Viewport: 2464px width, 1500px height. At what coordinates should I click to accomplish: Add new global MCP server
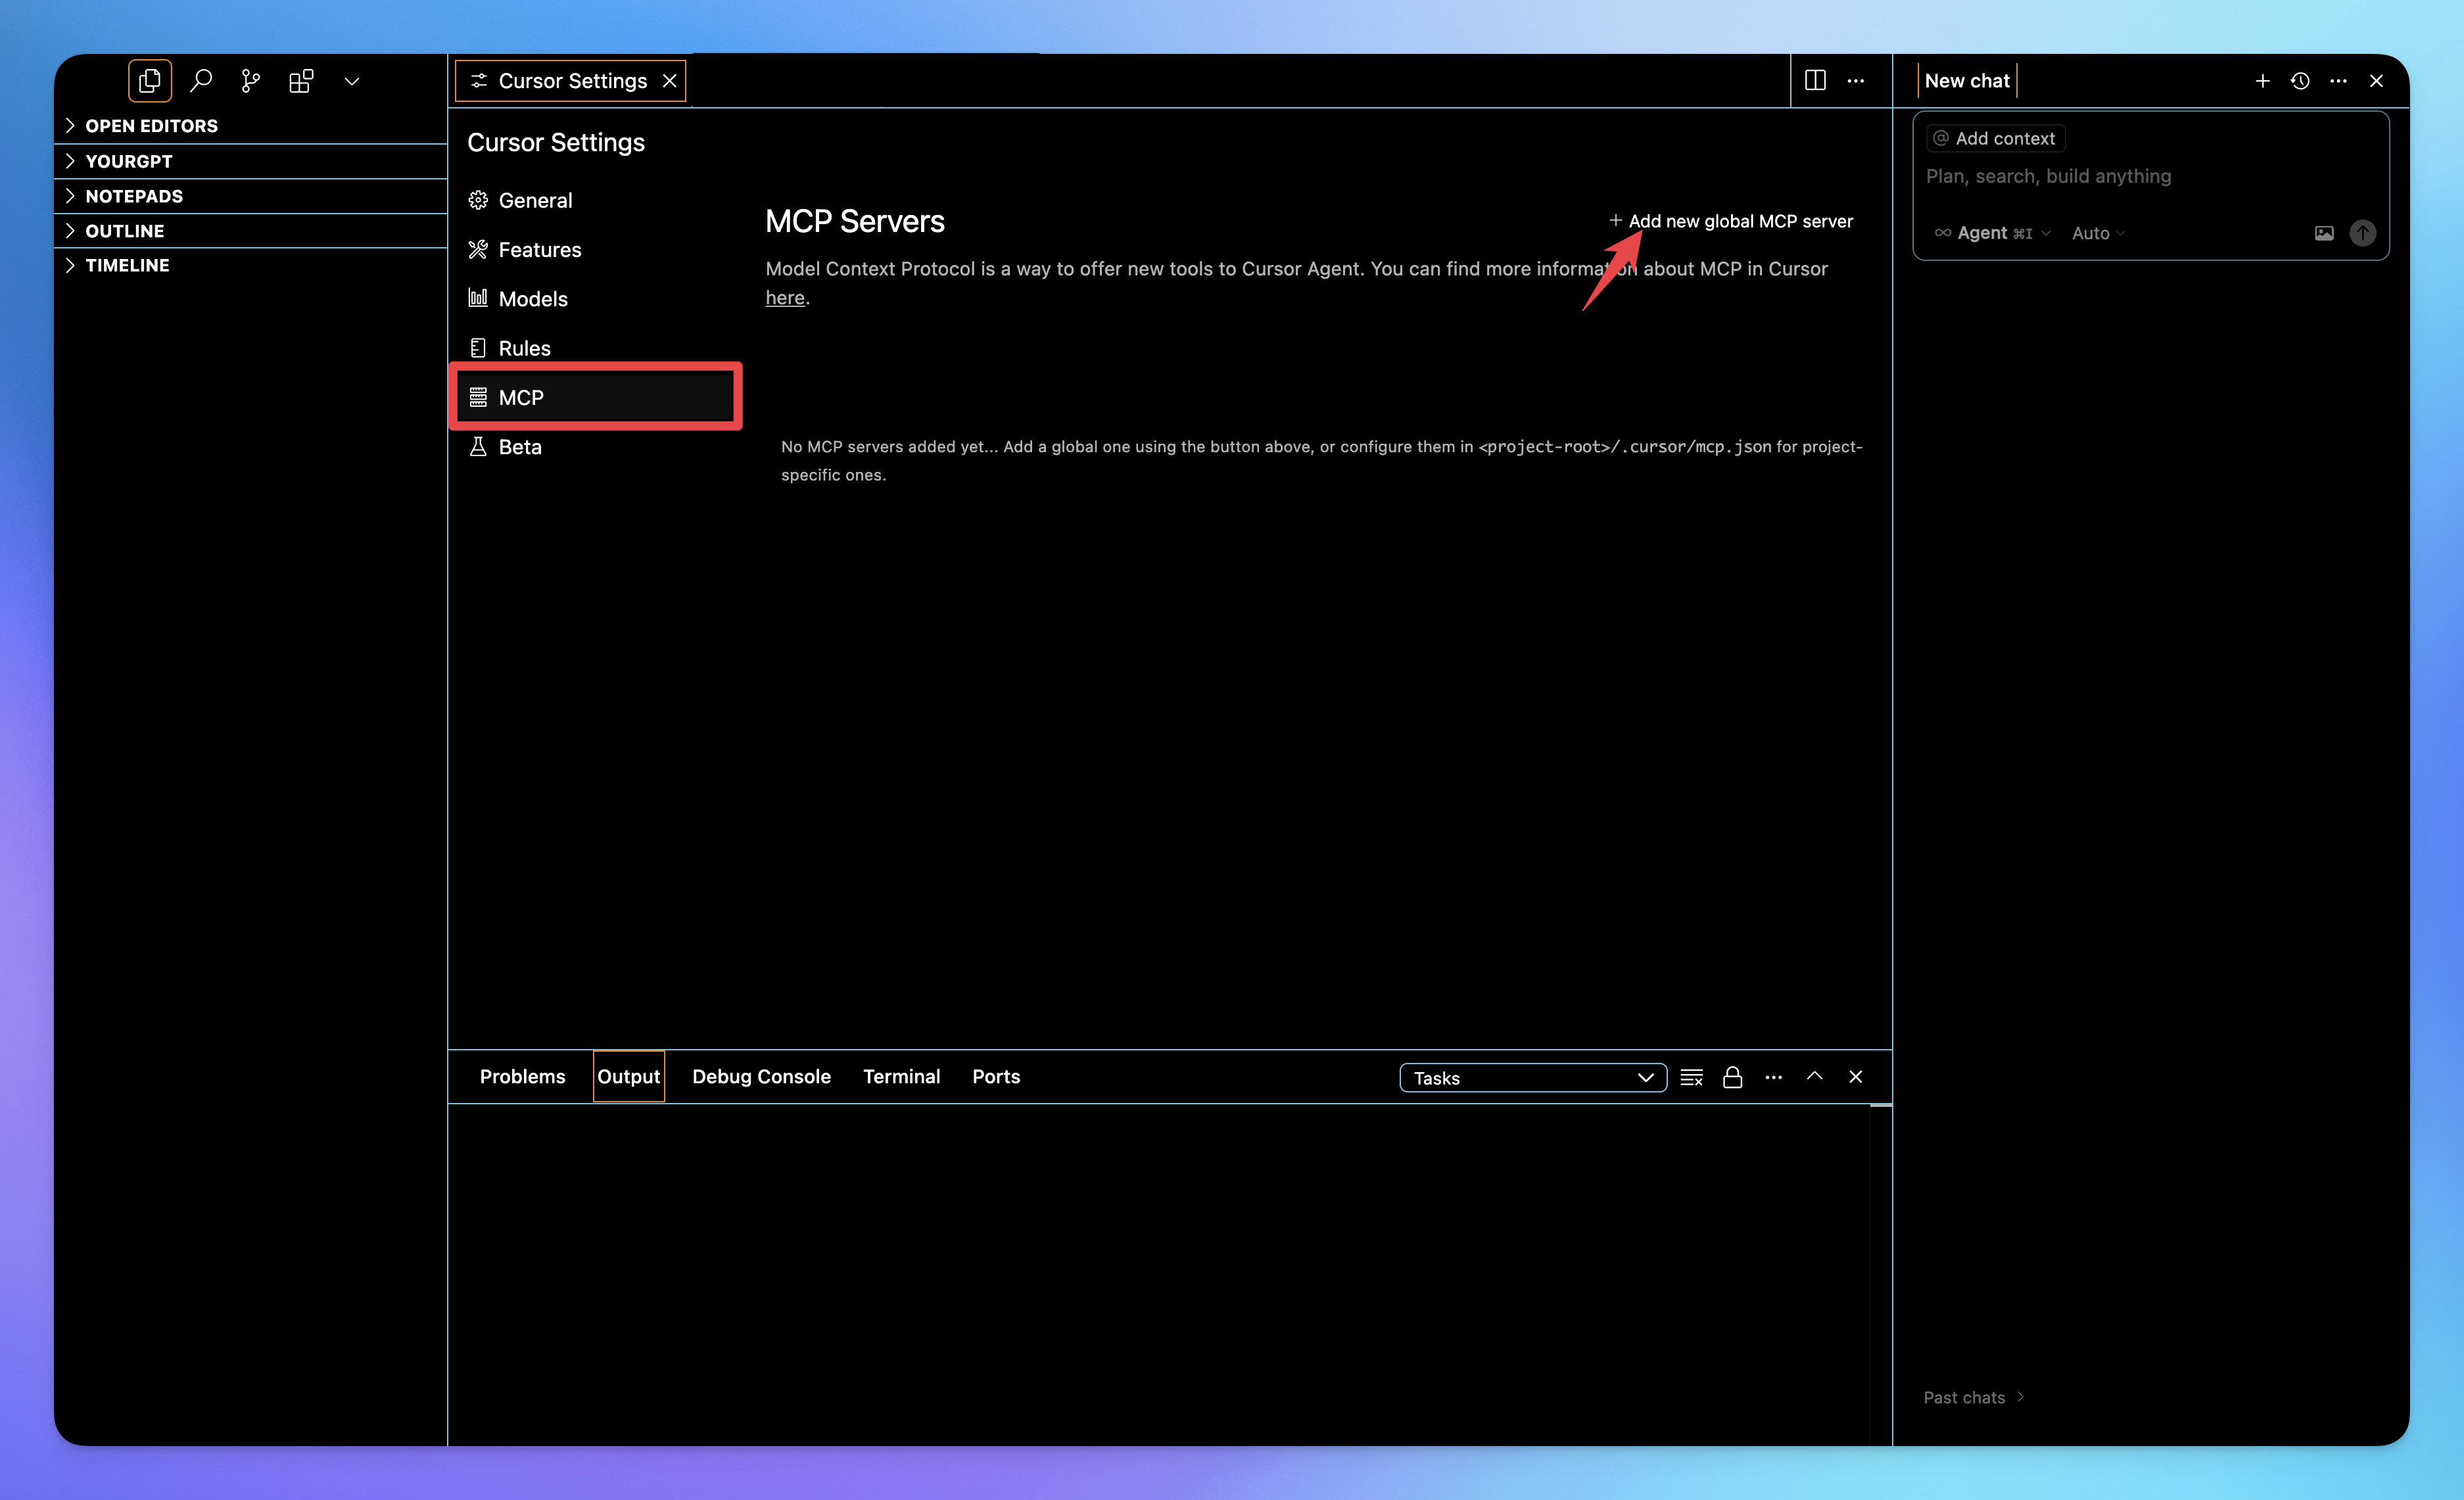[1730, 221]
